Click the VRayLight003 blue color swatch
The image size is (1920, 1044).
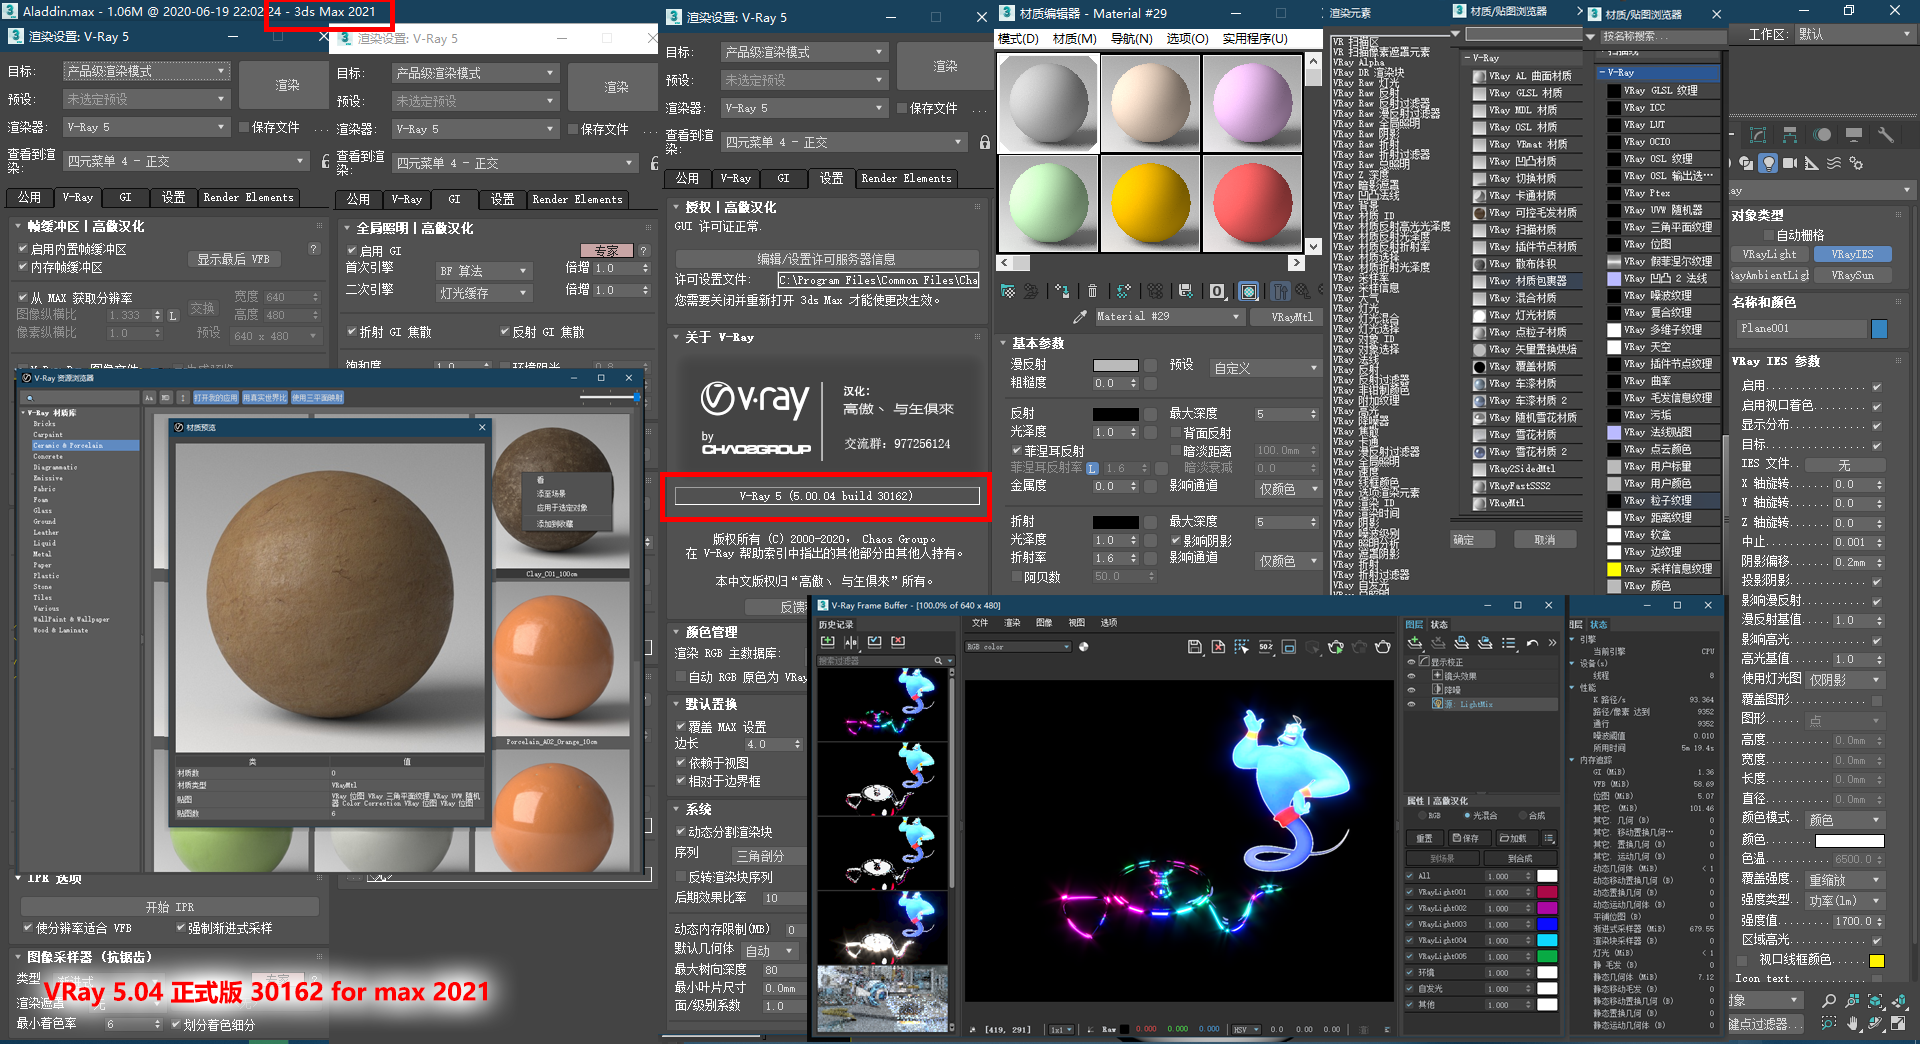coord(1547,924)
